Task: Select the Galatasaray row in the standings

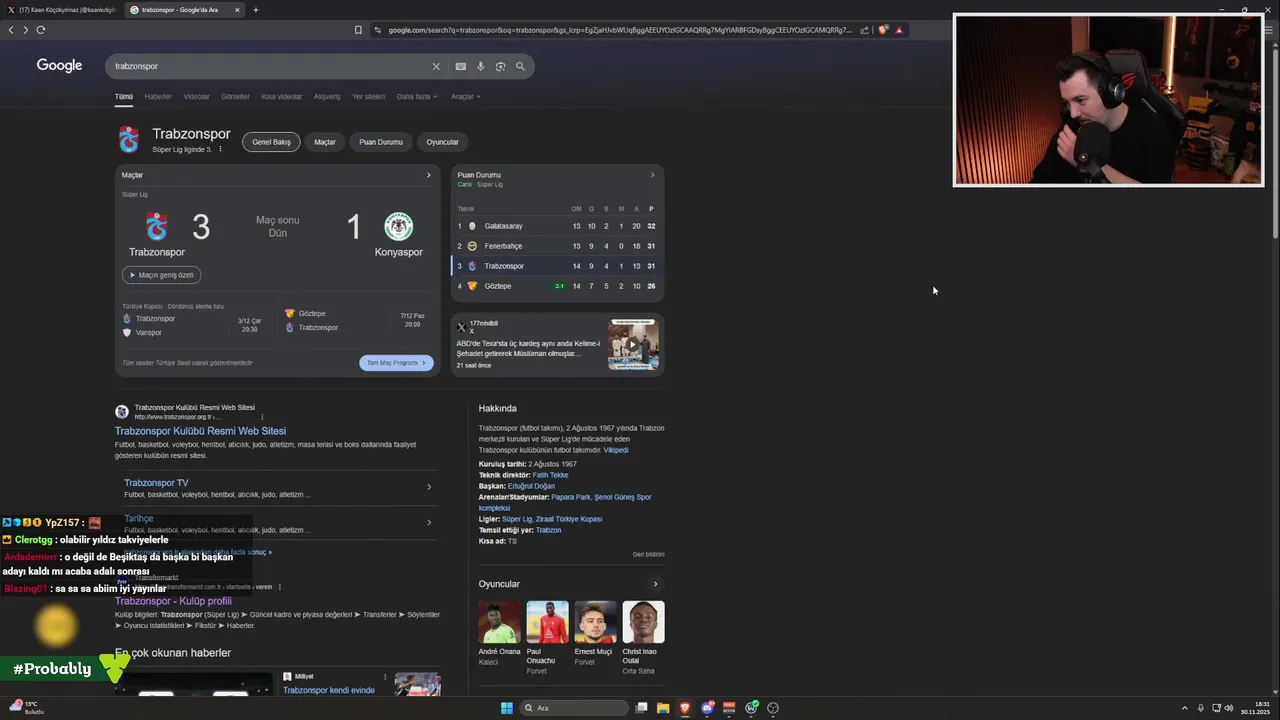Action: [557, 226]
